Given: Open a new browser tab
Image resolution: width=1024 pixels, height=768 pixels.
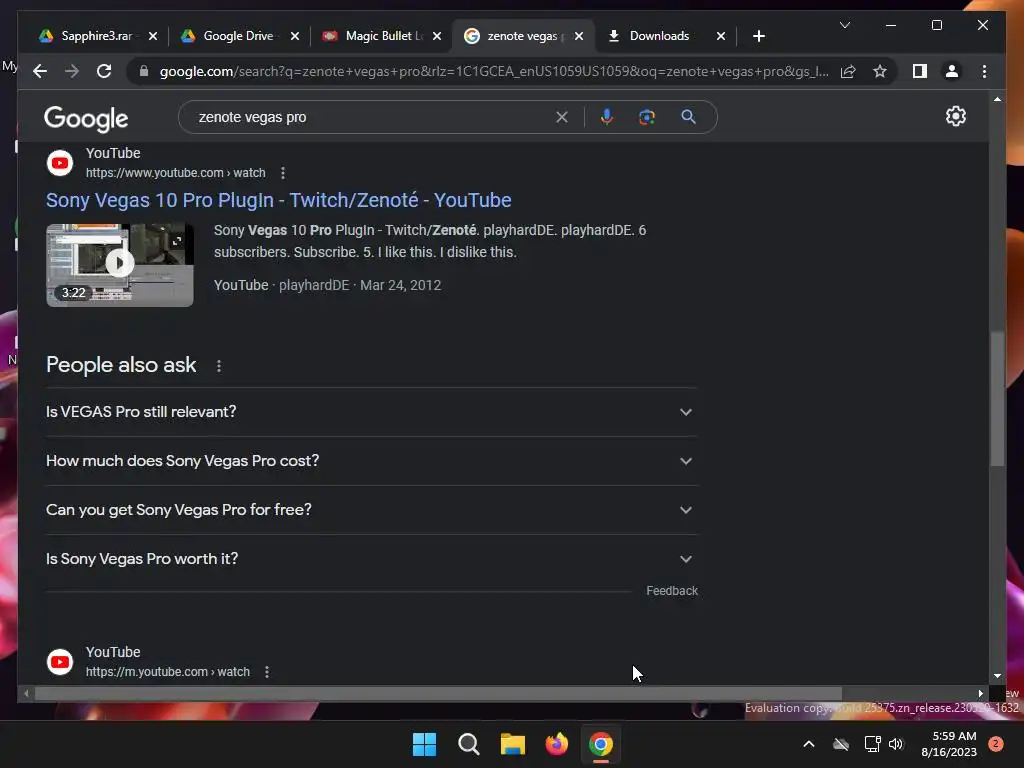Looking at the screenshot, I should pyautogui.click(x=758, y=36).
